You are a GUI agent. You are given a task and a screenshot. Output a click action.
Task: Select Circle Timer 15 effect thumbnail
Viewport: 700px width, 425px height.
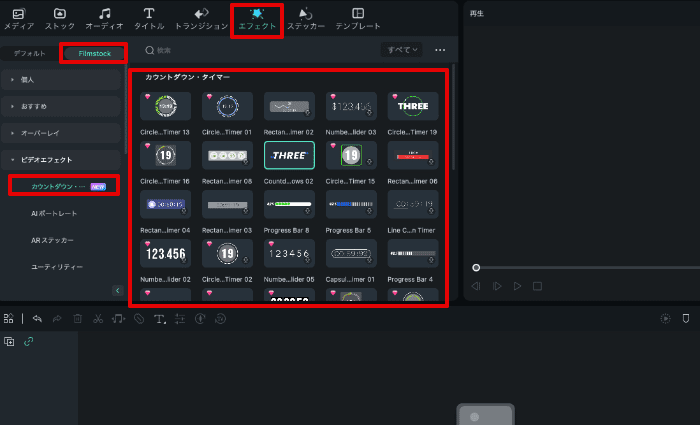(x=351, y=155)
